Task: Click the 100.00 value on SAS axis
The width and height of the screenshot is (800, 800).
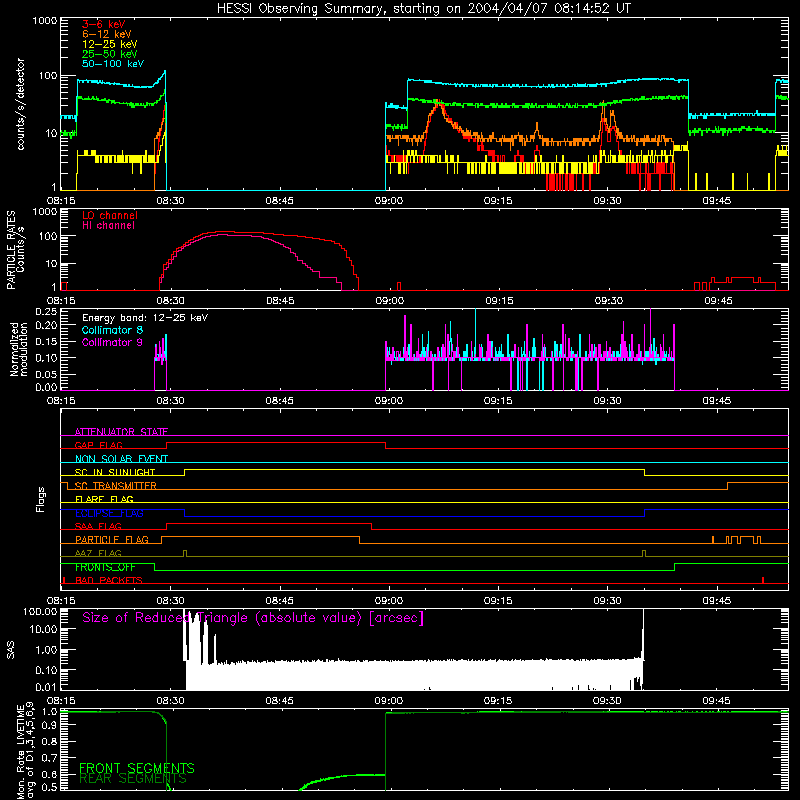Action: point(41,611)
